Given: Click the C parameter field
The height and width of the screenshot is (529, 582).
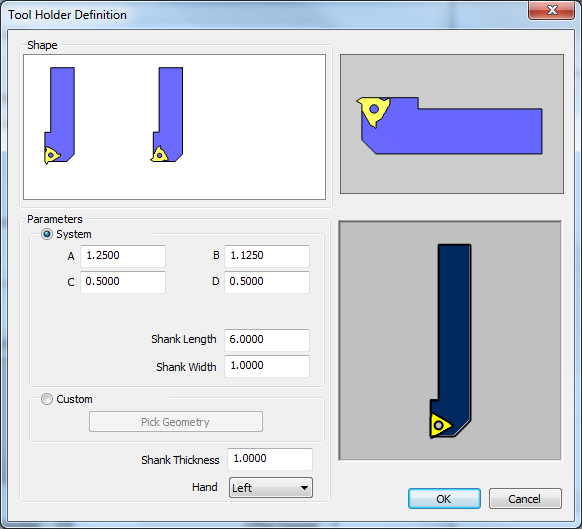Looking at the screenshot, I should (123, 282).
